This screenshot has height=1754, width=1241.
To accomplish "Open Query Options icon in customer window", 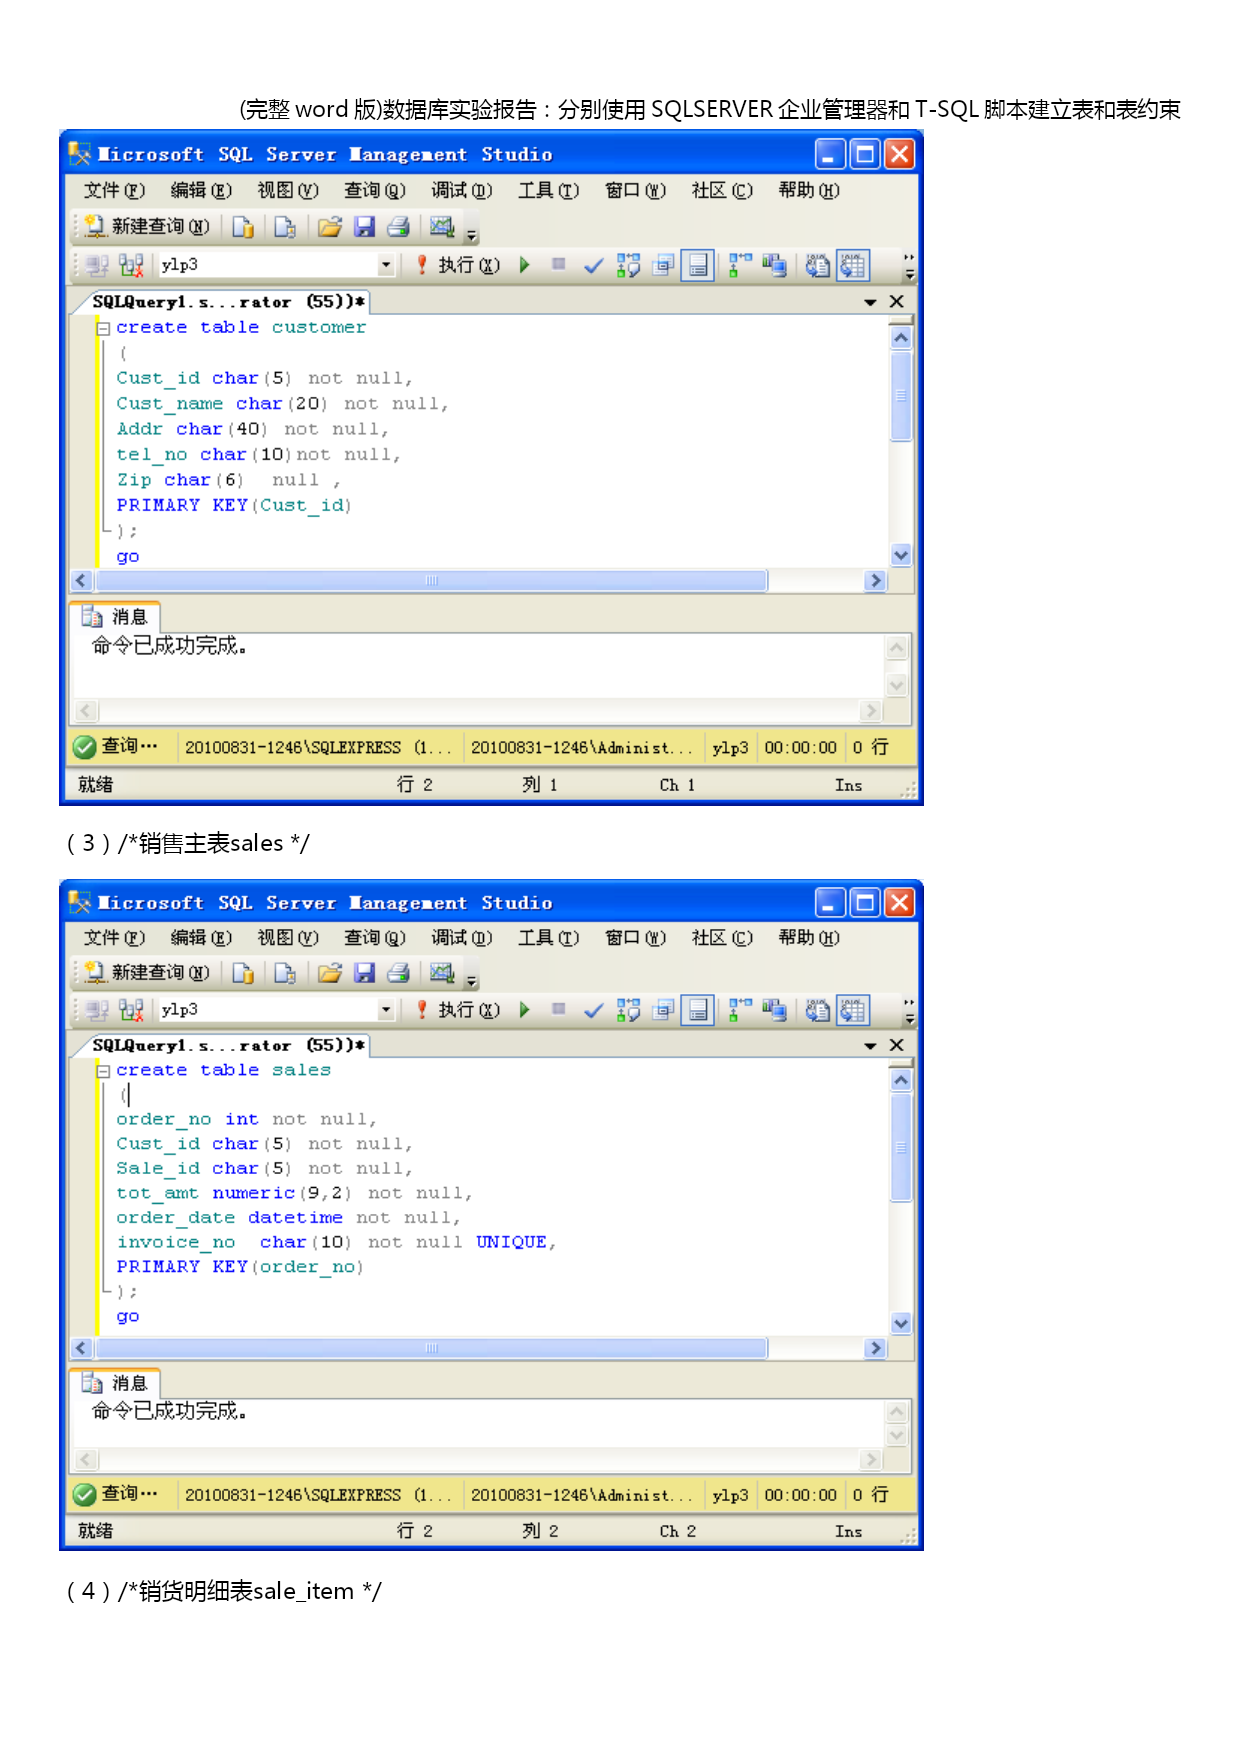I will [663, 265].
